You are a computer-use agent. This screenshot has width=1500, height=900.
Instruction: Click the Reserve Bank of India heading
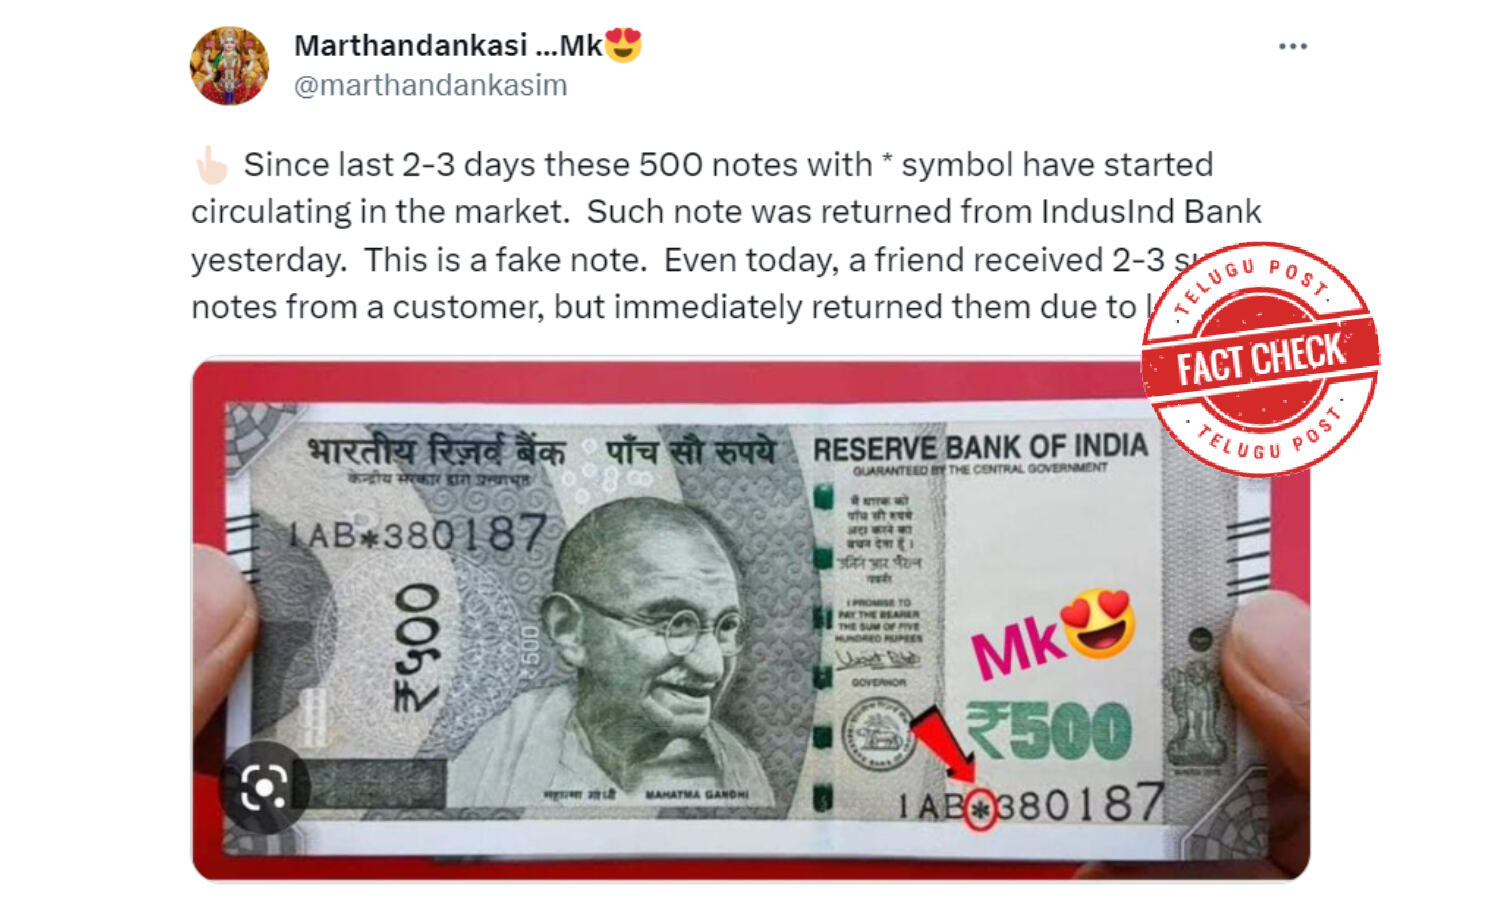coord(980,448)
